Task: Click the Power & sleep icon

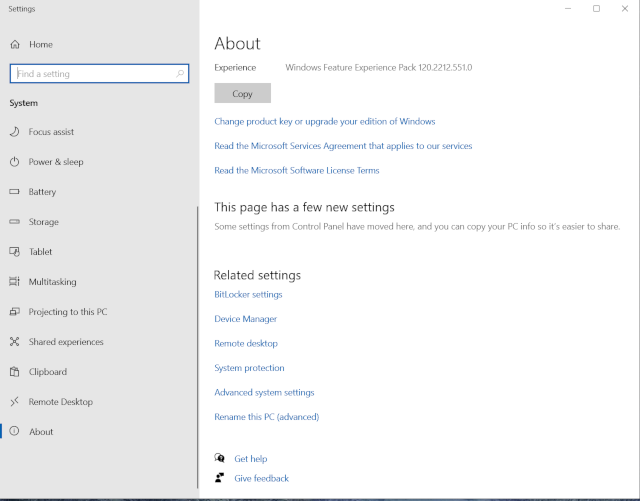Action: point(15,162)
